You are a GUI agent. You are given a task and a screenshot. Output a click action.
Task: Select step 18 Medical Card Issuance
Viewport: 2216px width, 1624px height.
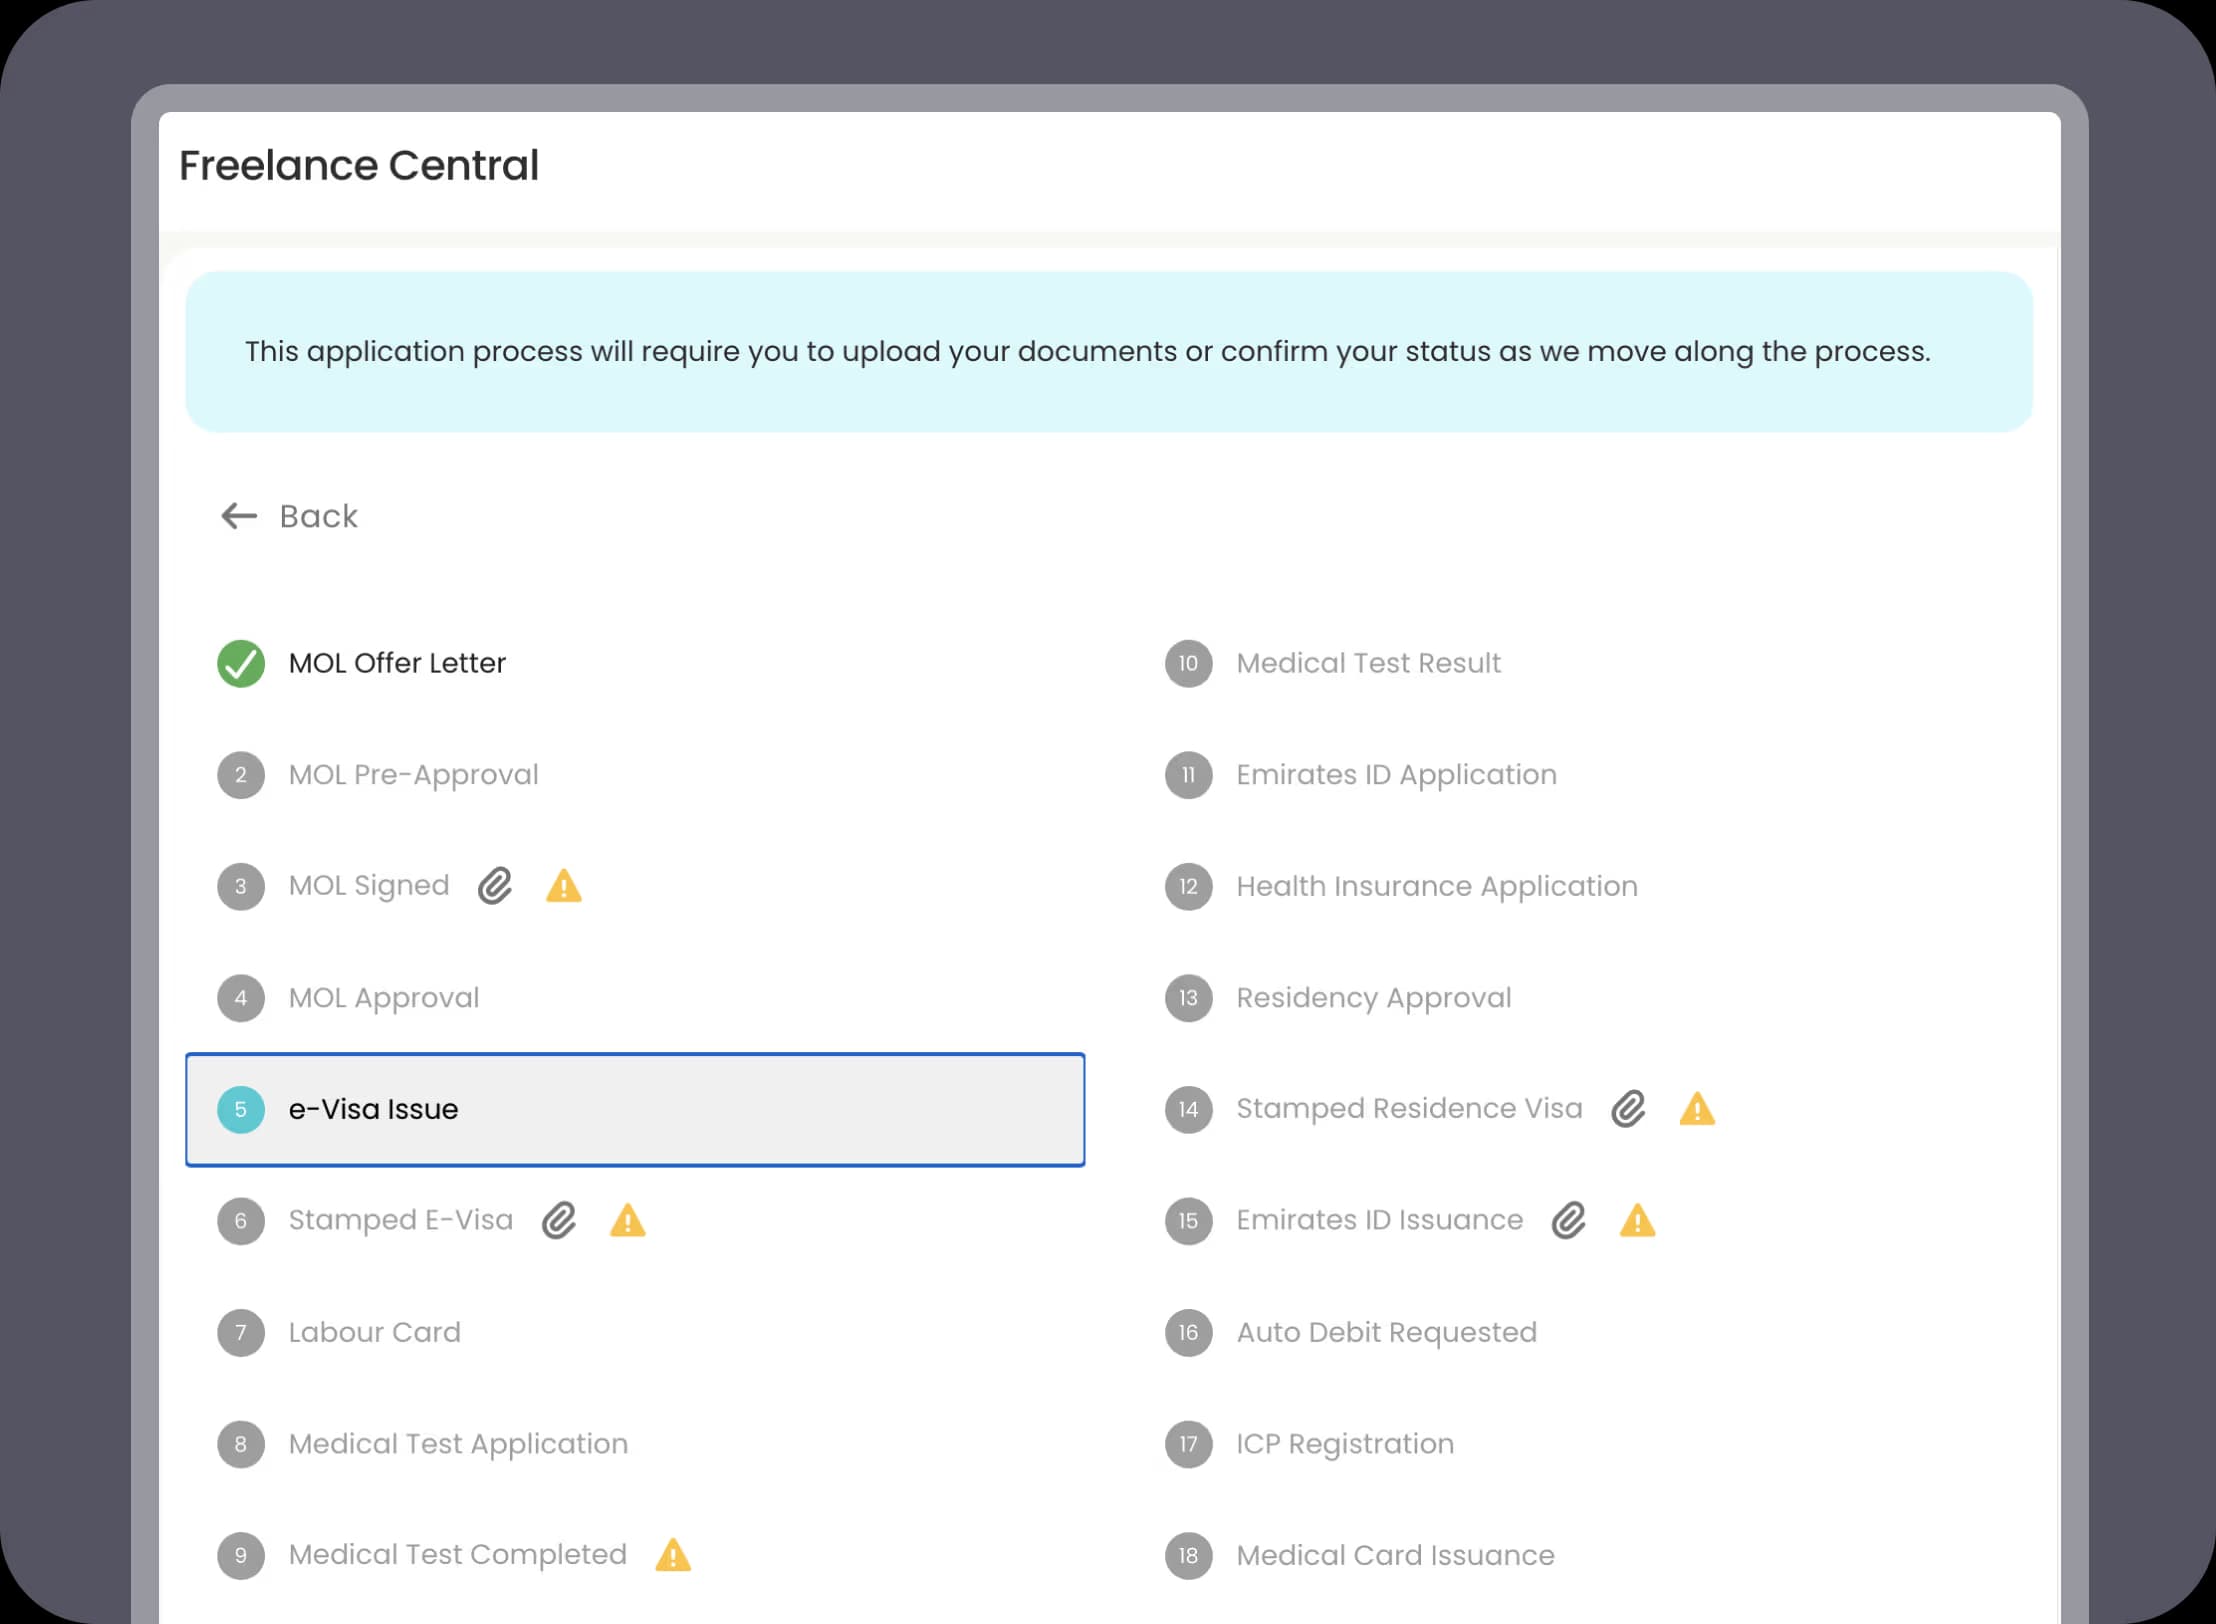(x=1394, y=1555)
